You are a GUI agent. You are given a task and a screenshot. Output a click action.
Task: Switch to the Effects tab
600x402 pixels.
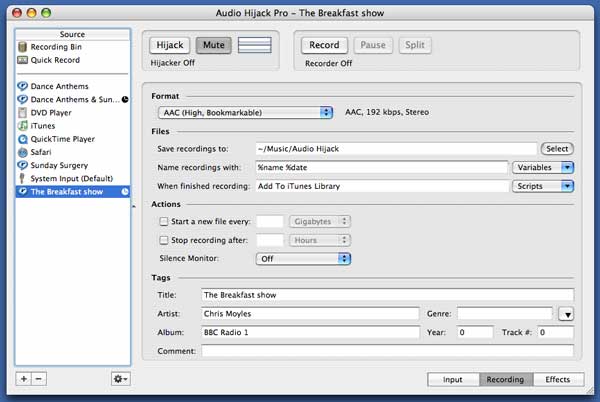[558, 379]
